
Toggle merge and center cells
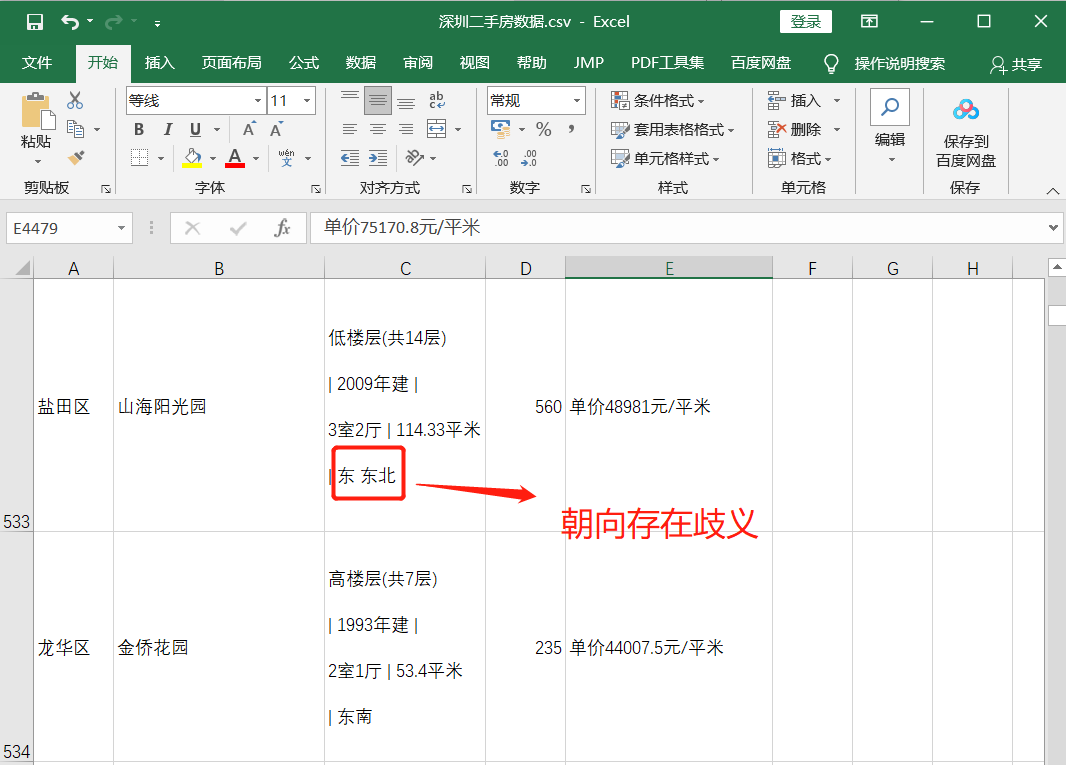[436, 129]
